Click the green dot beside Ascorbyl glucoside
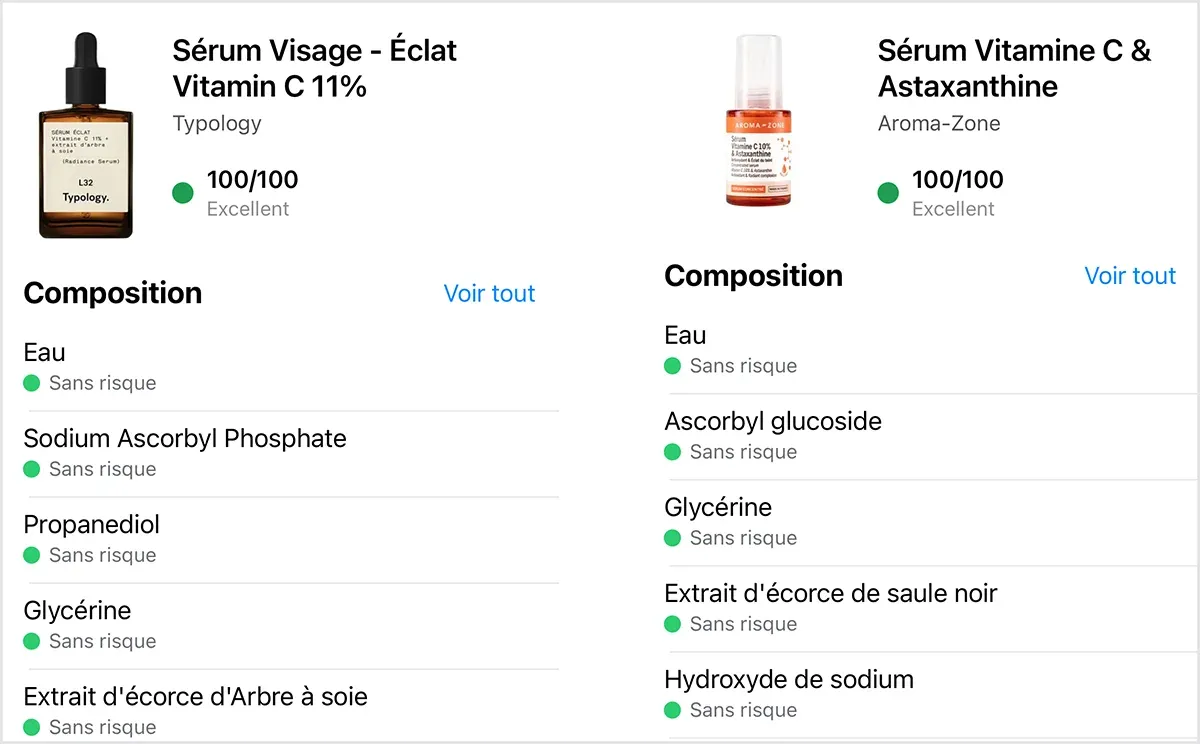This screenshot has height=744, width=1200. (671, 452)
